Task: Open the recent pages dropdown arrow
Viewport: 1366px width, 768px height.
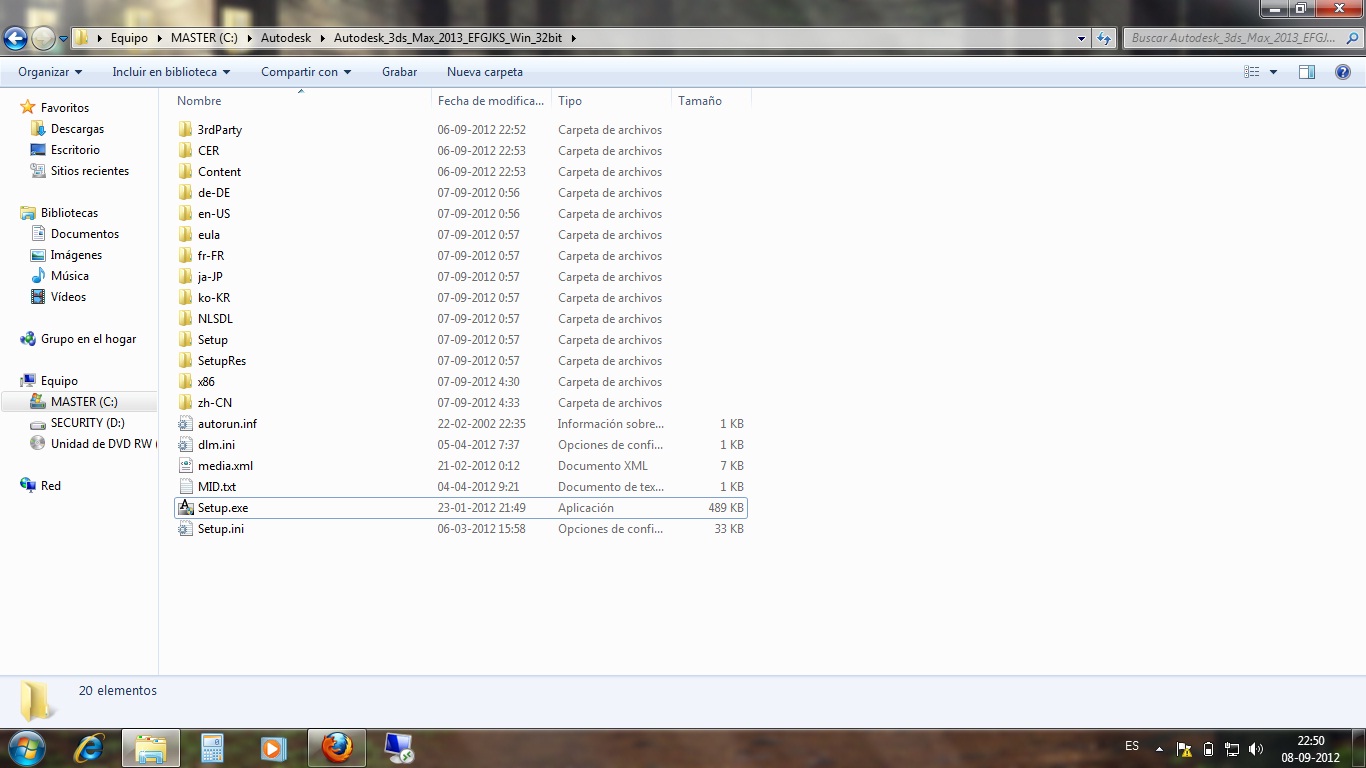Action: [x=63, y=39]
